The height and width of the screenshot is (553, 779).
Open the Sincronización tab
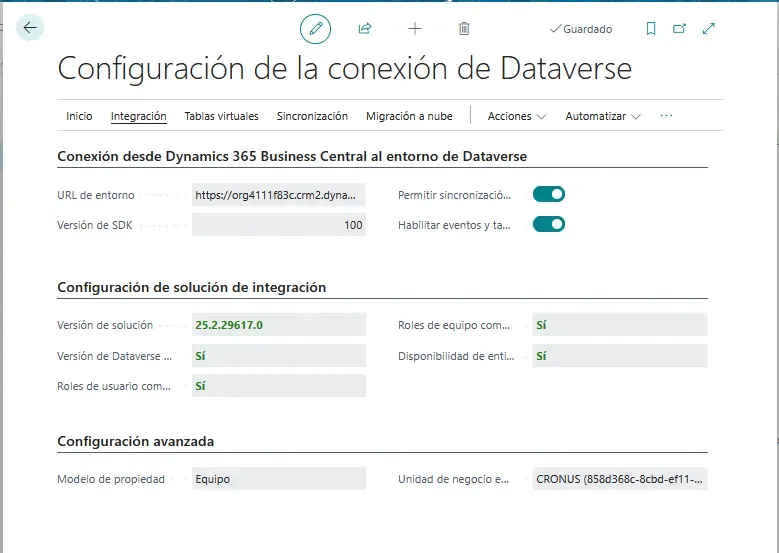(x=312, y=116)
